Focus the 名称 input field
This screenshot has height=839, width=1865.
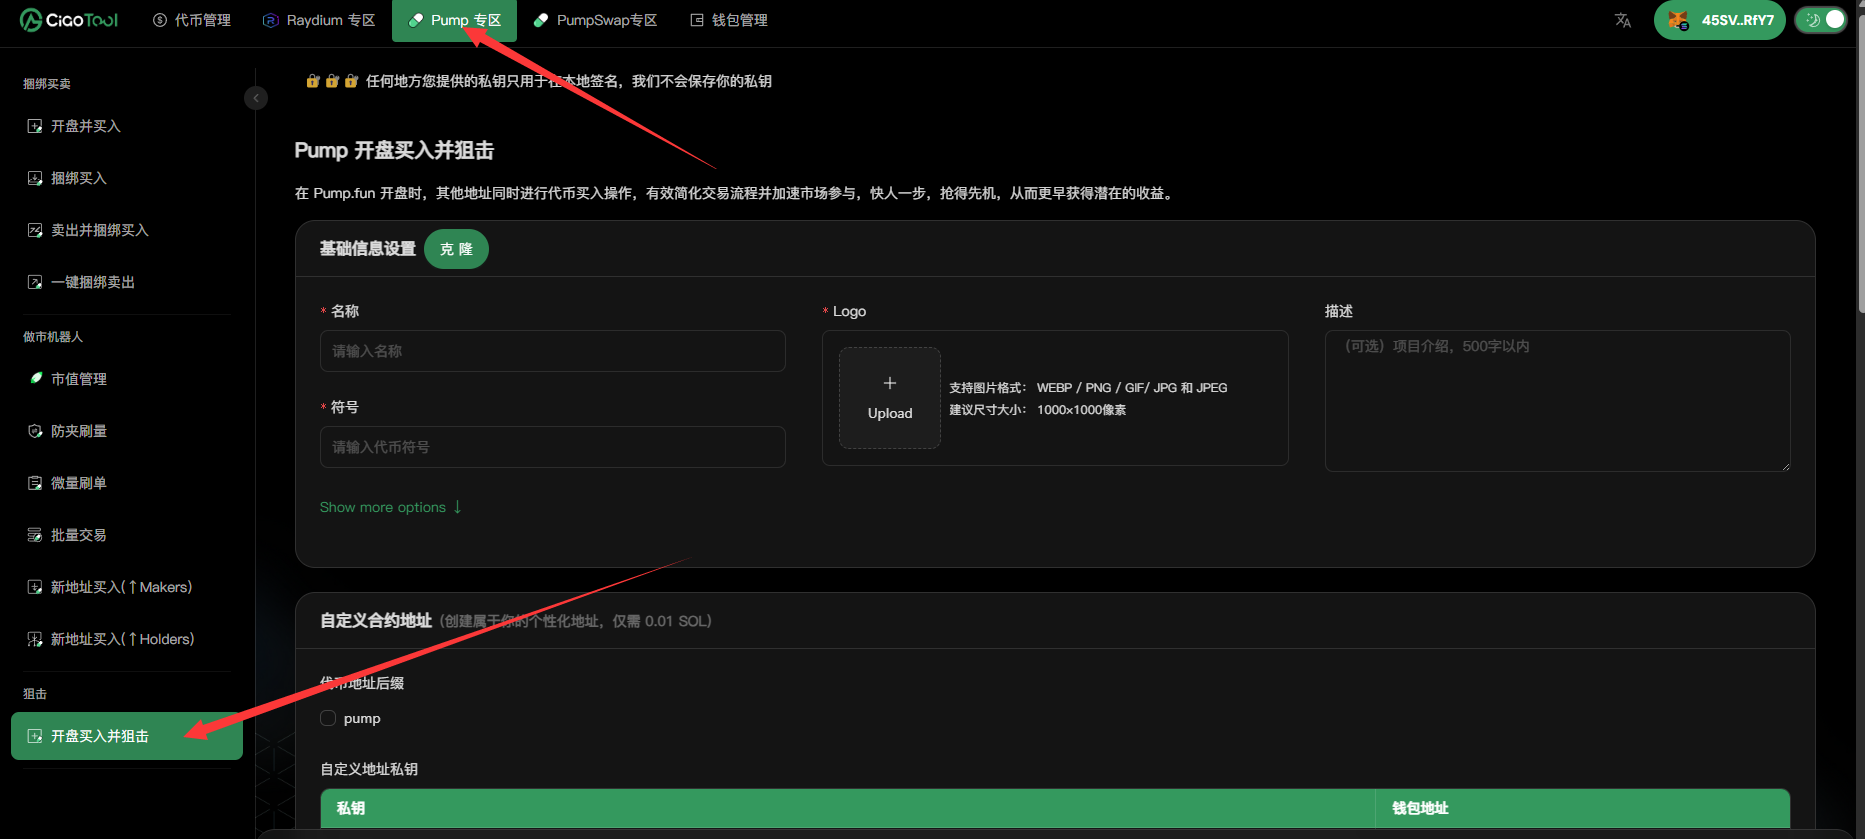553,351
